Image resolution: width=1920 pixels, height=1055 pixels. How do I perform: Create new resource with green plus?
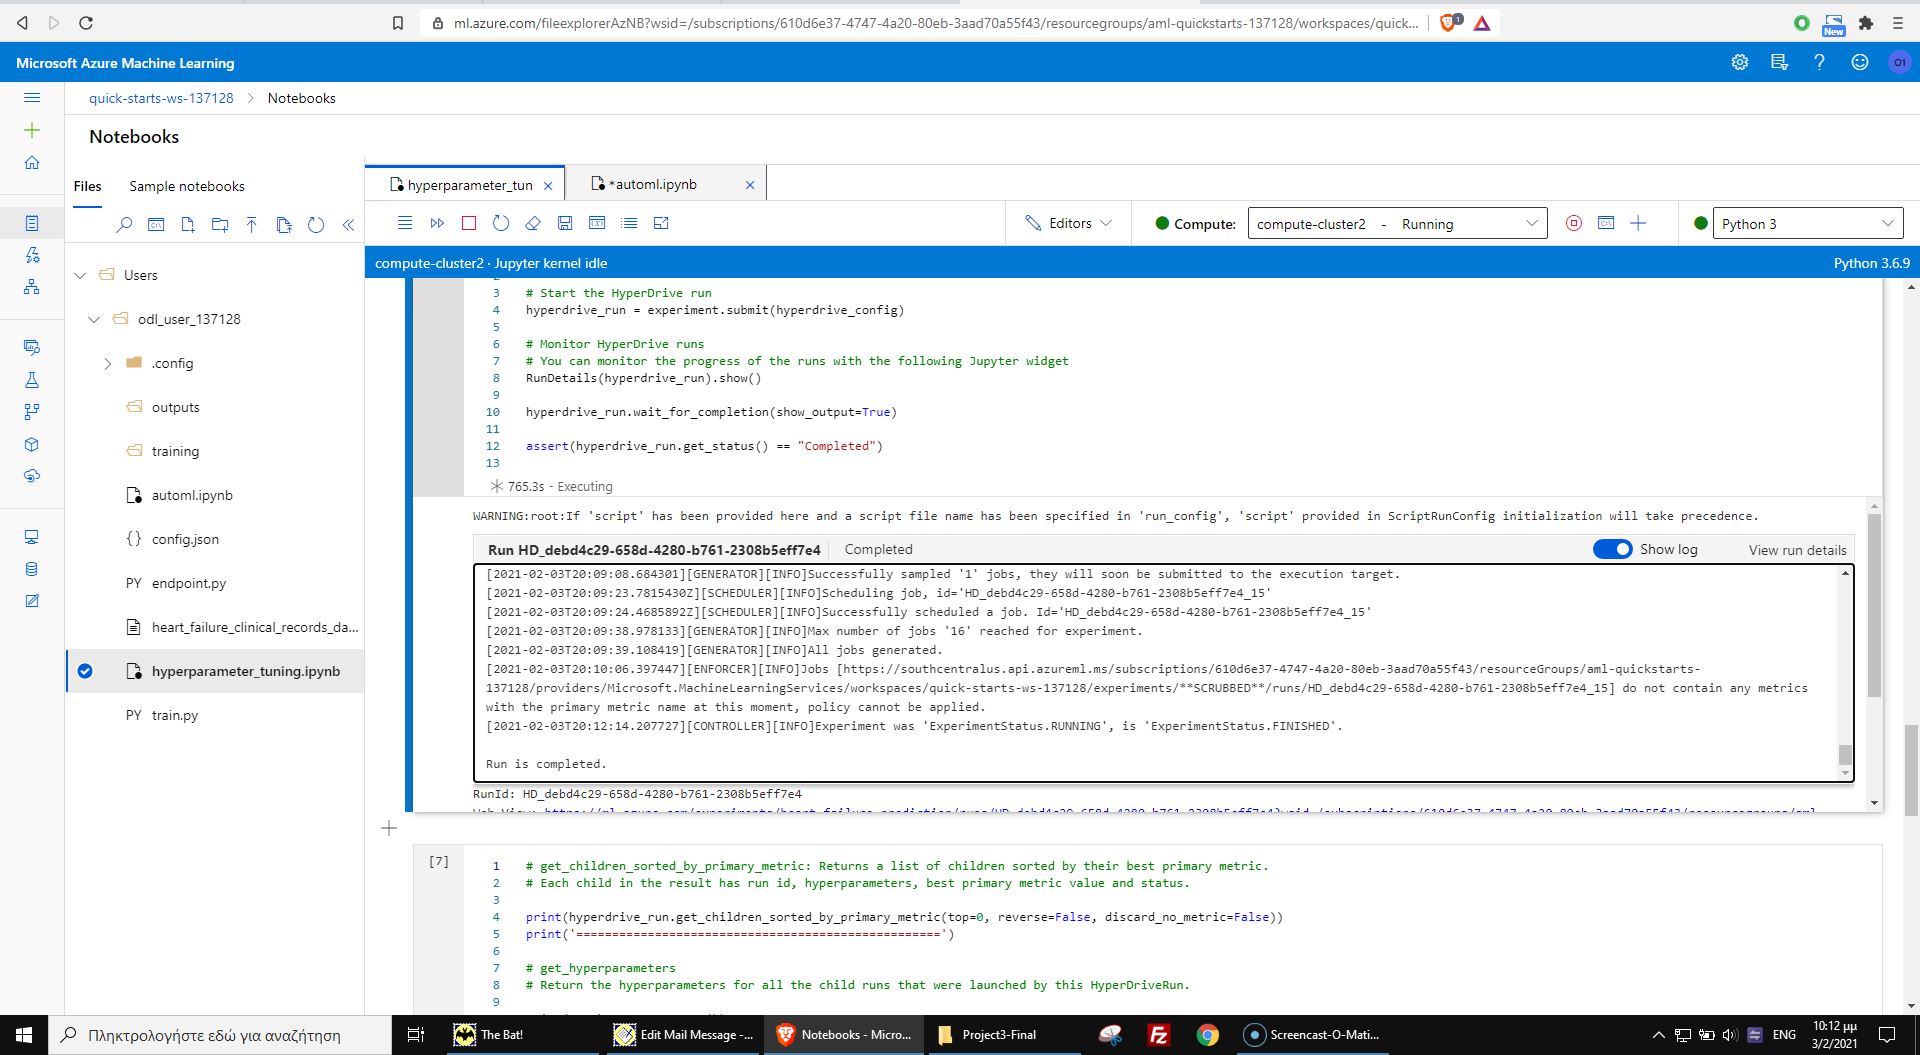click(32, 130)
